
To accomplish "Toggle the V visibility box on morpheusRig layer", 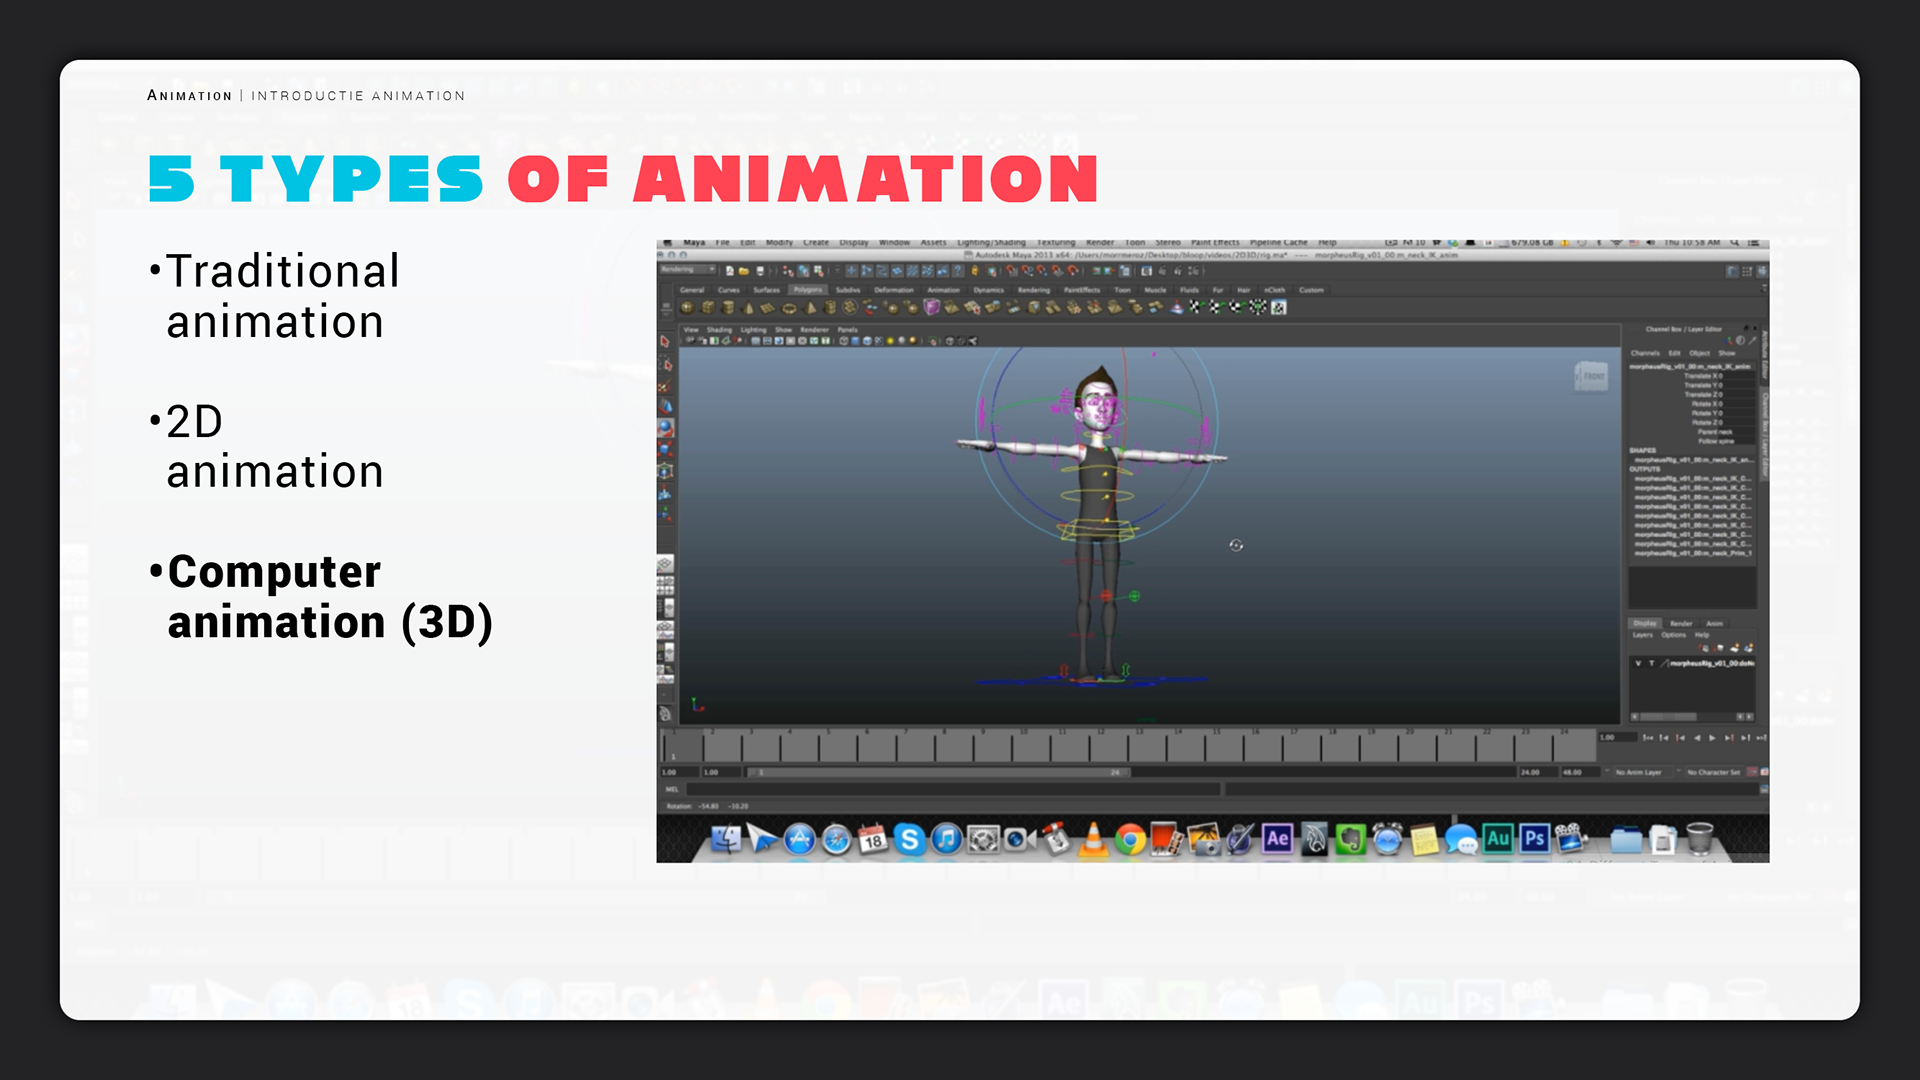I will [x=1638, y=663].
